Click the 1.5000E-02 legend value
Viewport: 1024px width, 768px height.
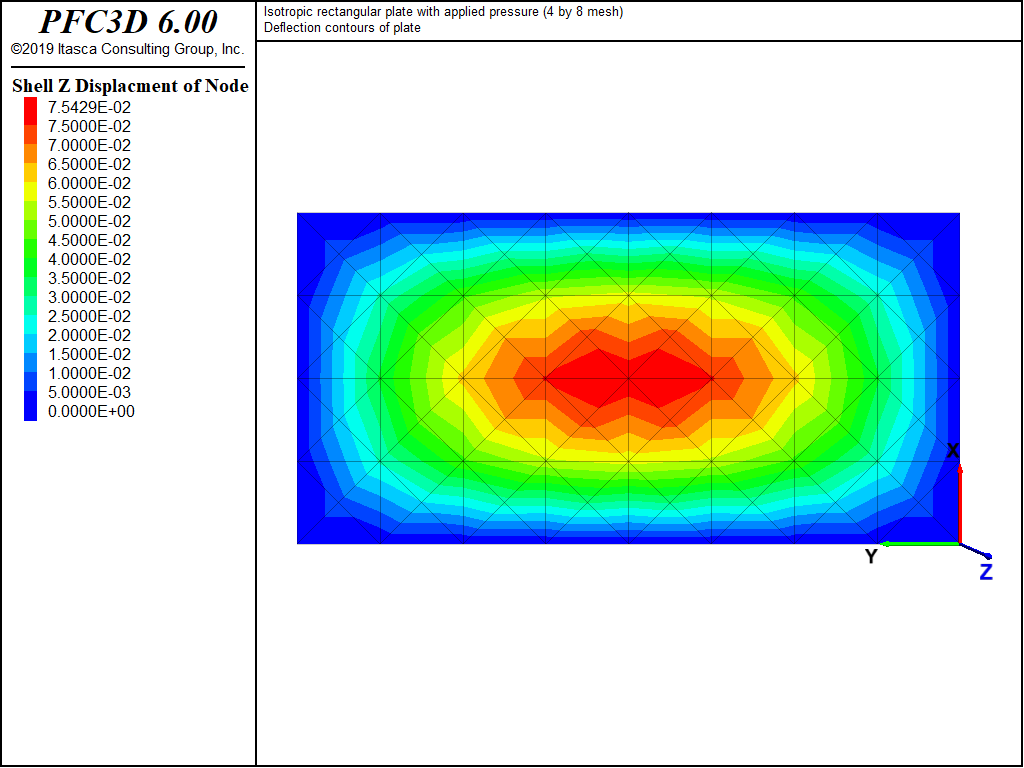click(89, 354)
